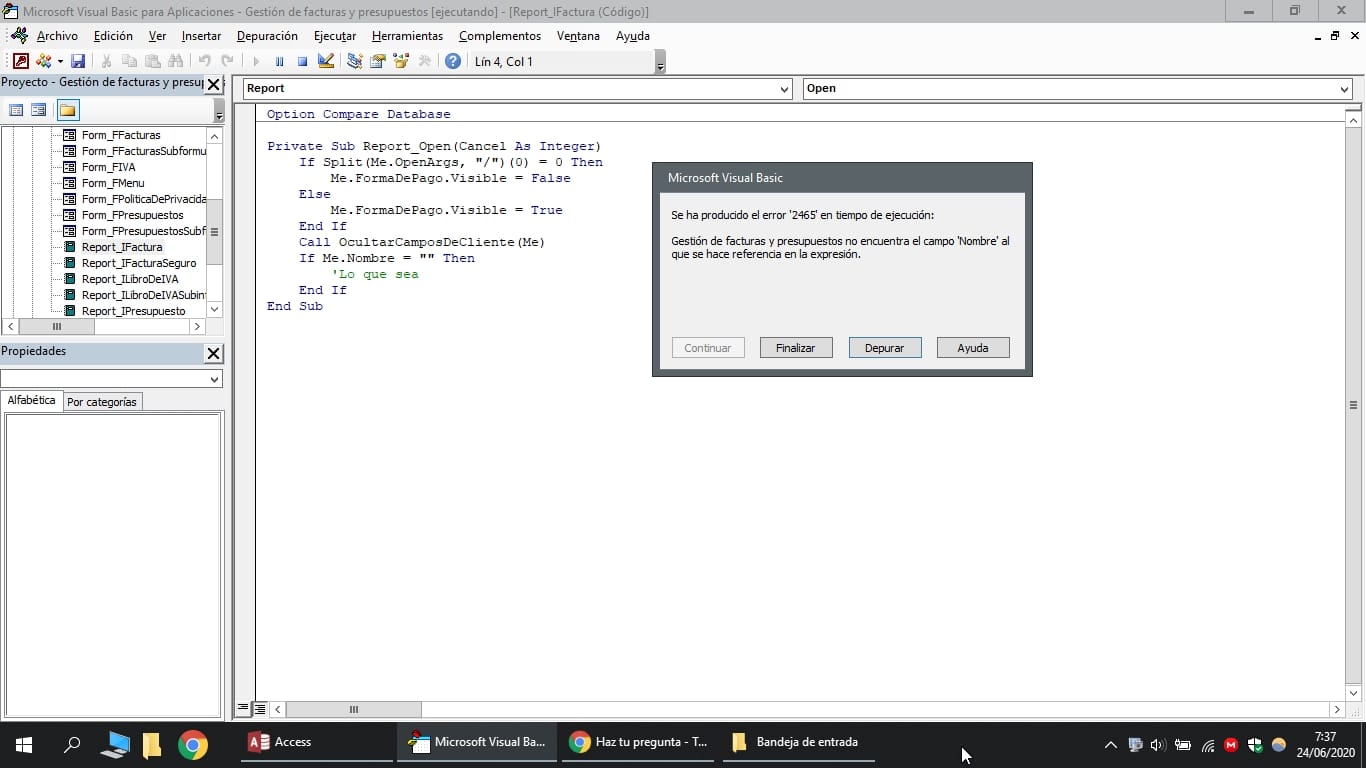1366x768 pixels.
Task: Open the Herramientas menu
Action: pyautogui.click(x=407, y=36)
